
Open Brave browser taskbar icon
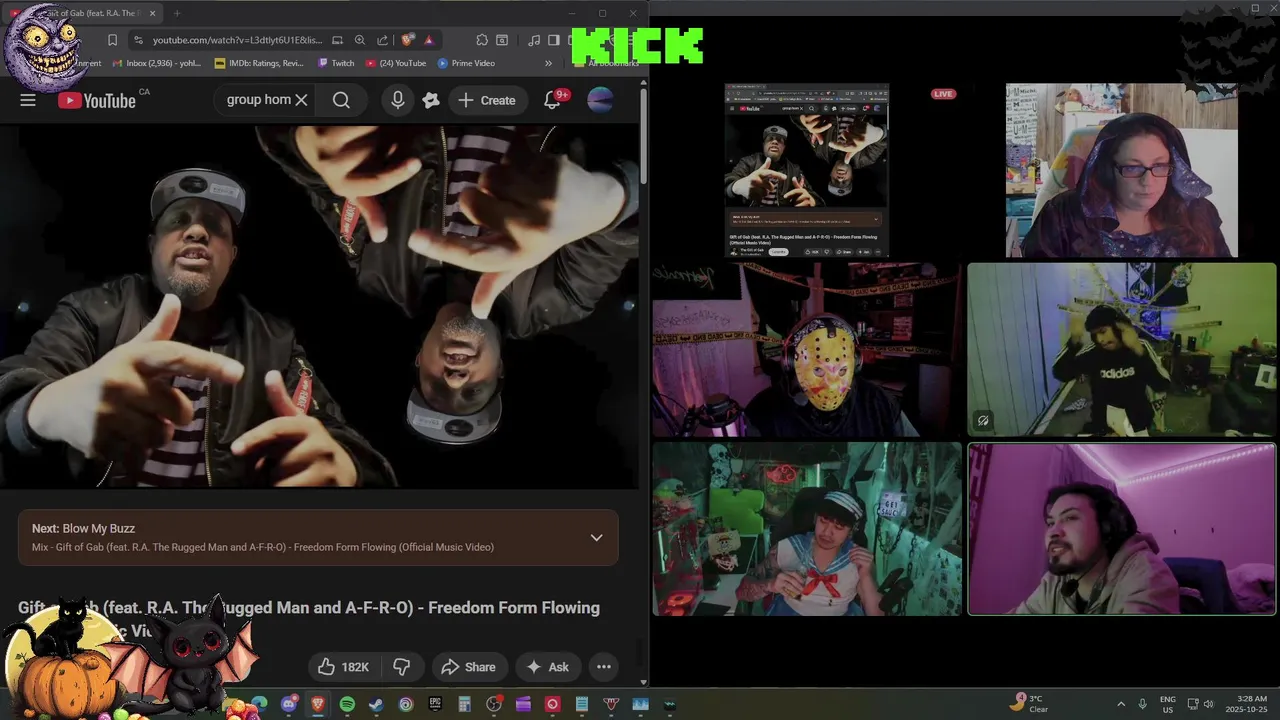coord(318,704)
